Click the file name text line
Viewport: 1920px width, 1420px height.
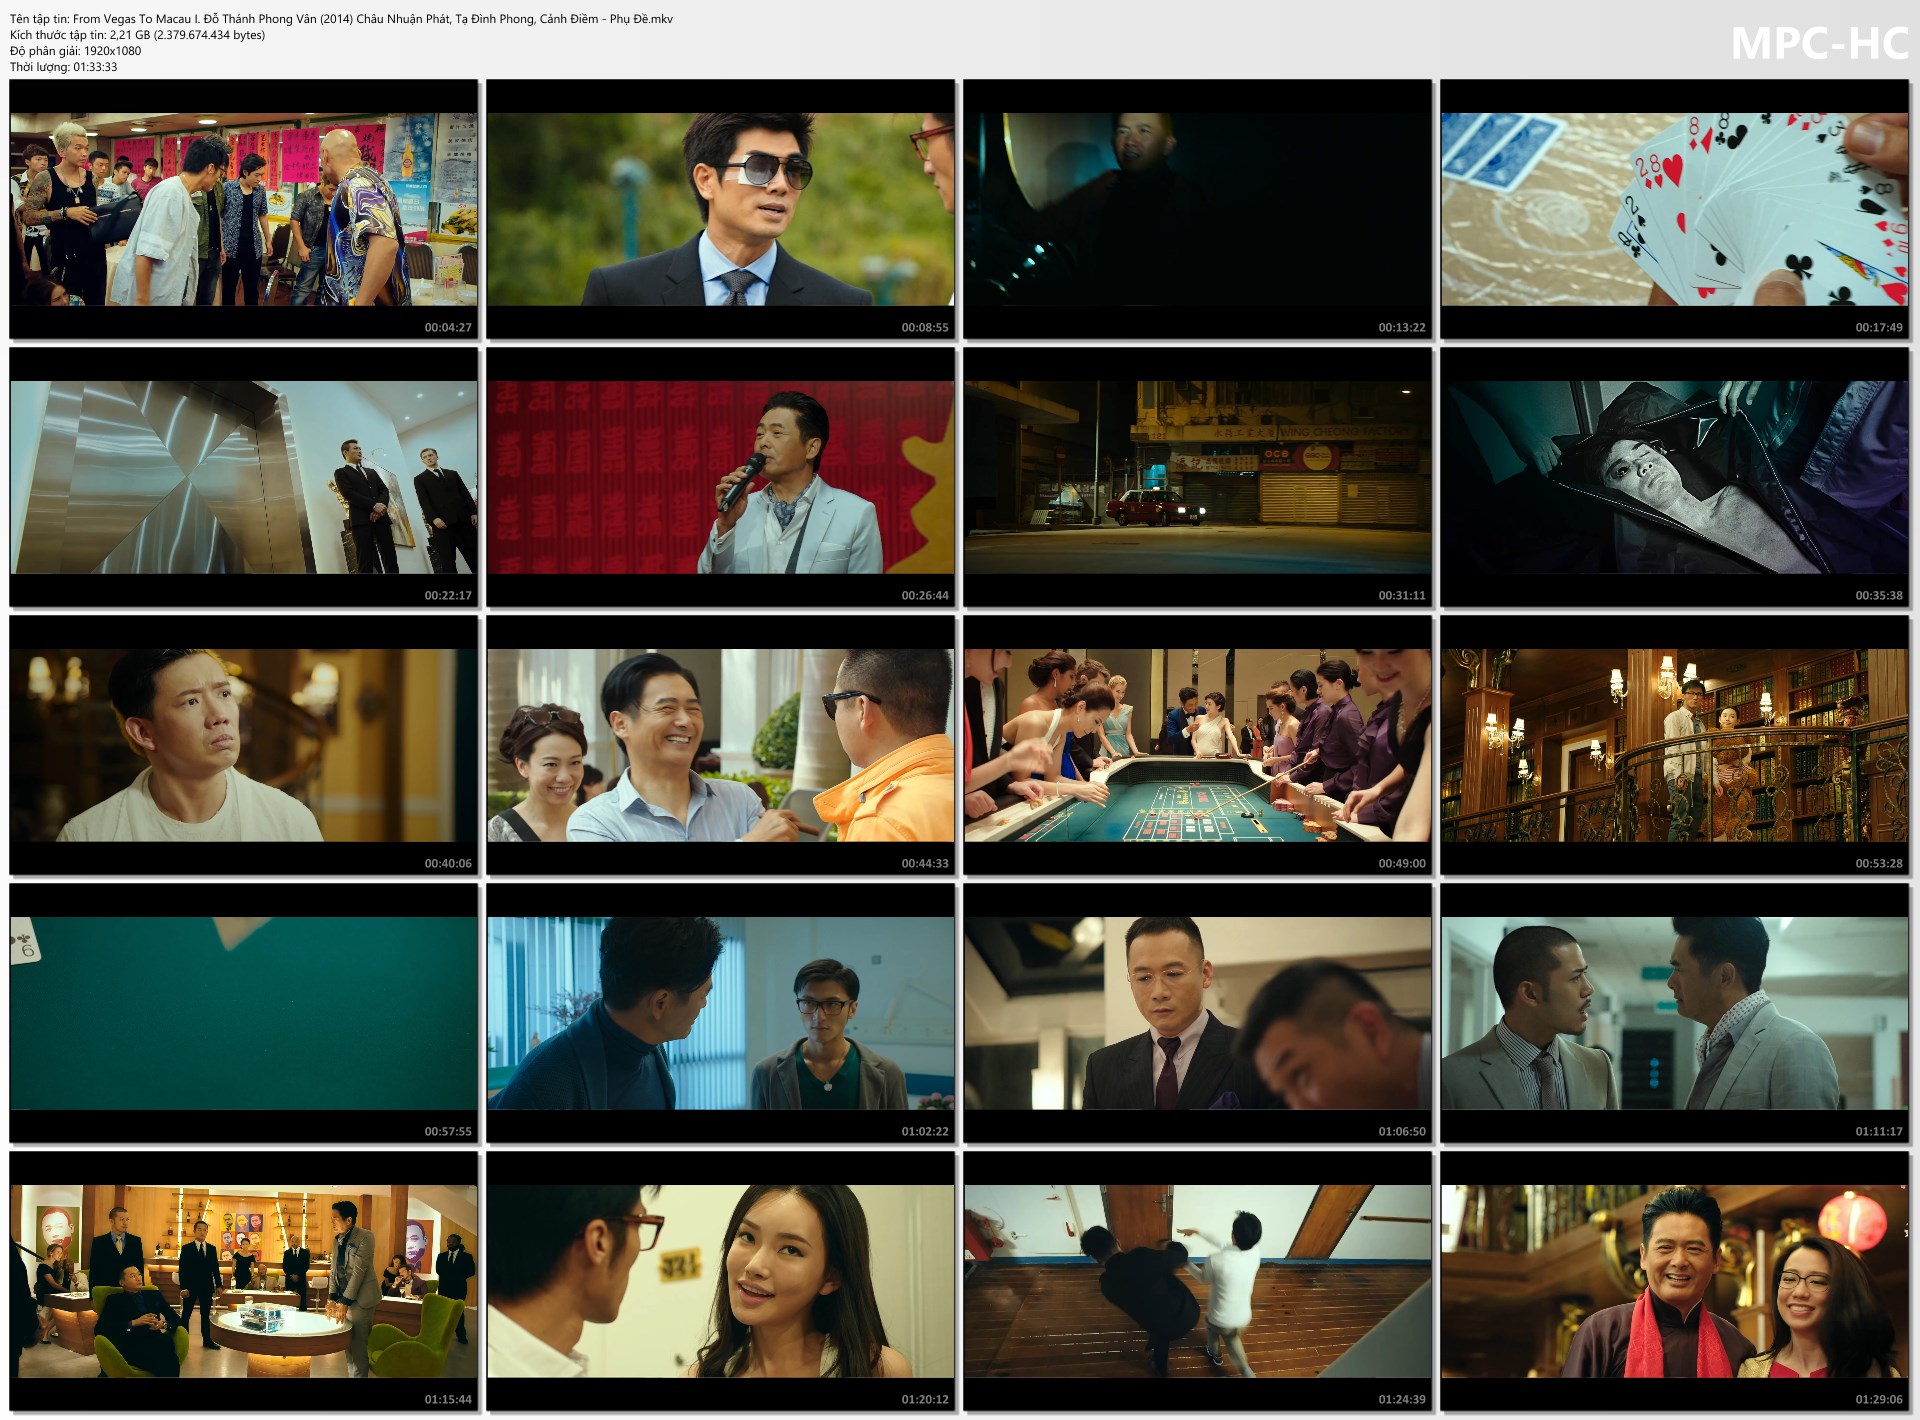click(x=341, y=19)
